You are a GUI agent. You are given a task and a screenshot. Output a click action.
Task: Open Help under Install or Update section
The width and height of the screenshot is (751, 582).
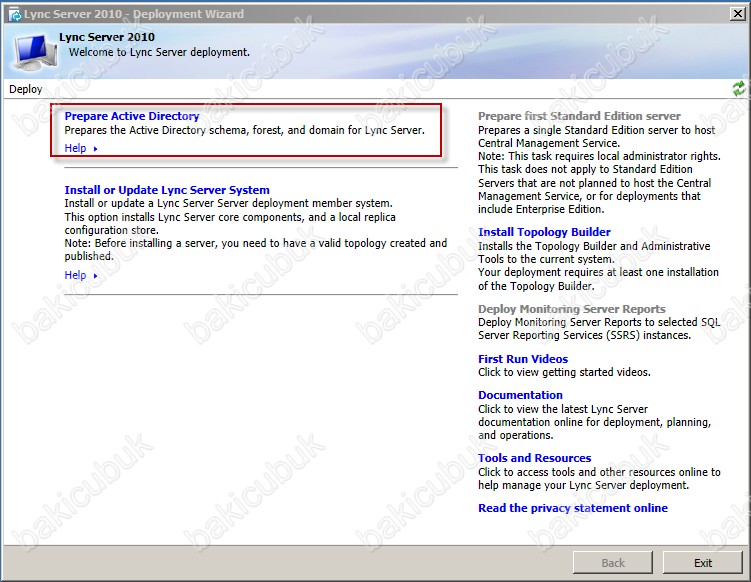pos(75,275)
